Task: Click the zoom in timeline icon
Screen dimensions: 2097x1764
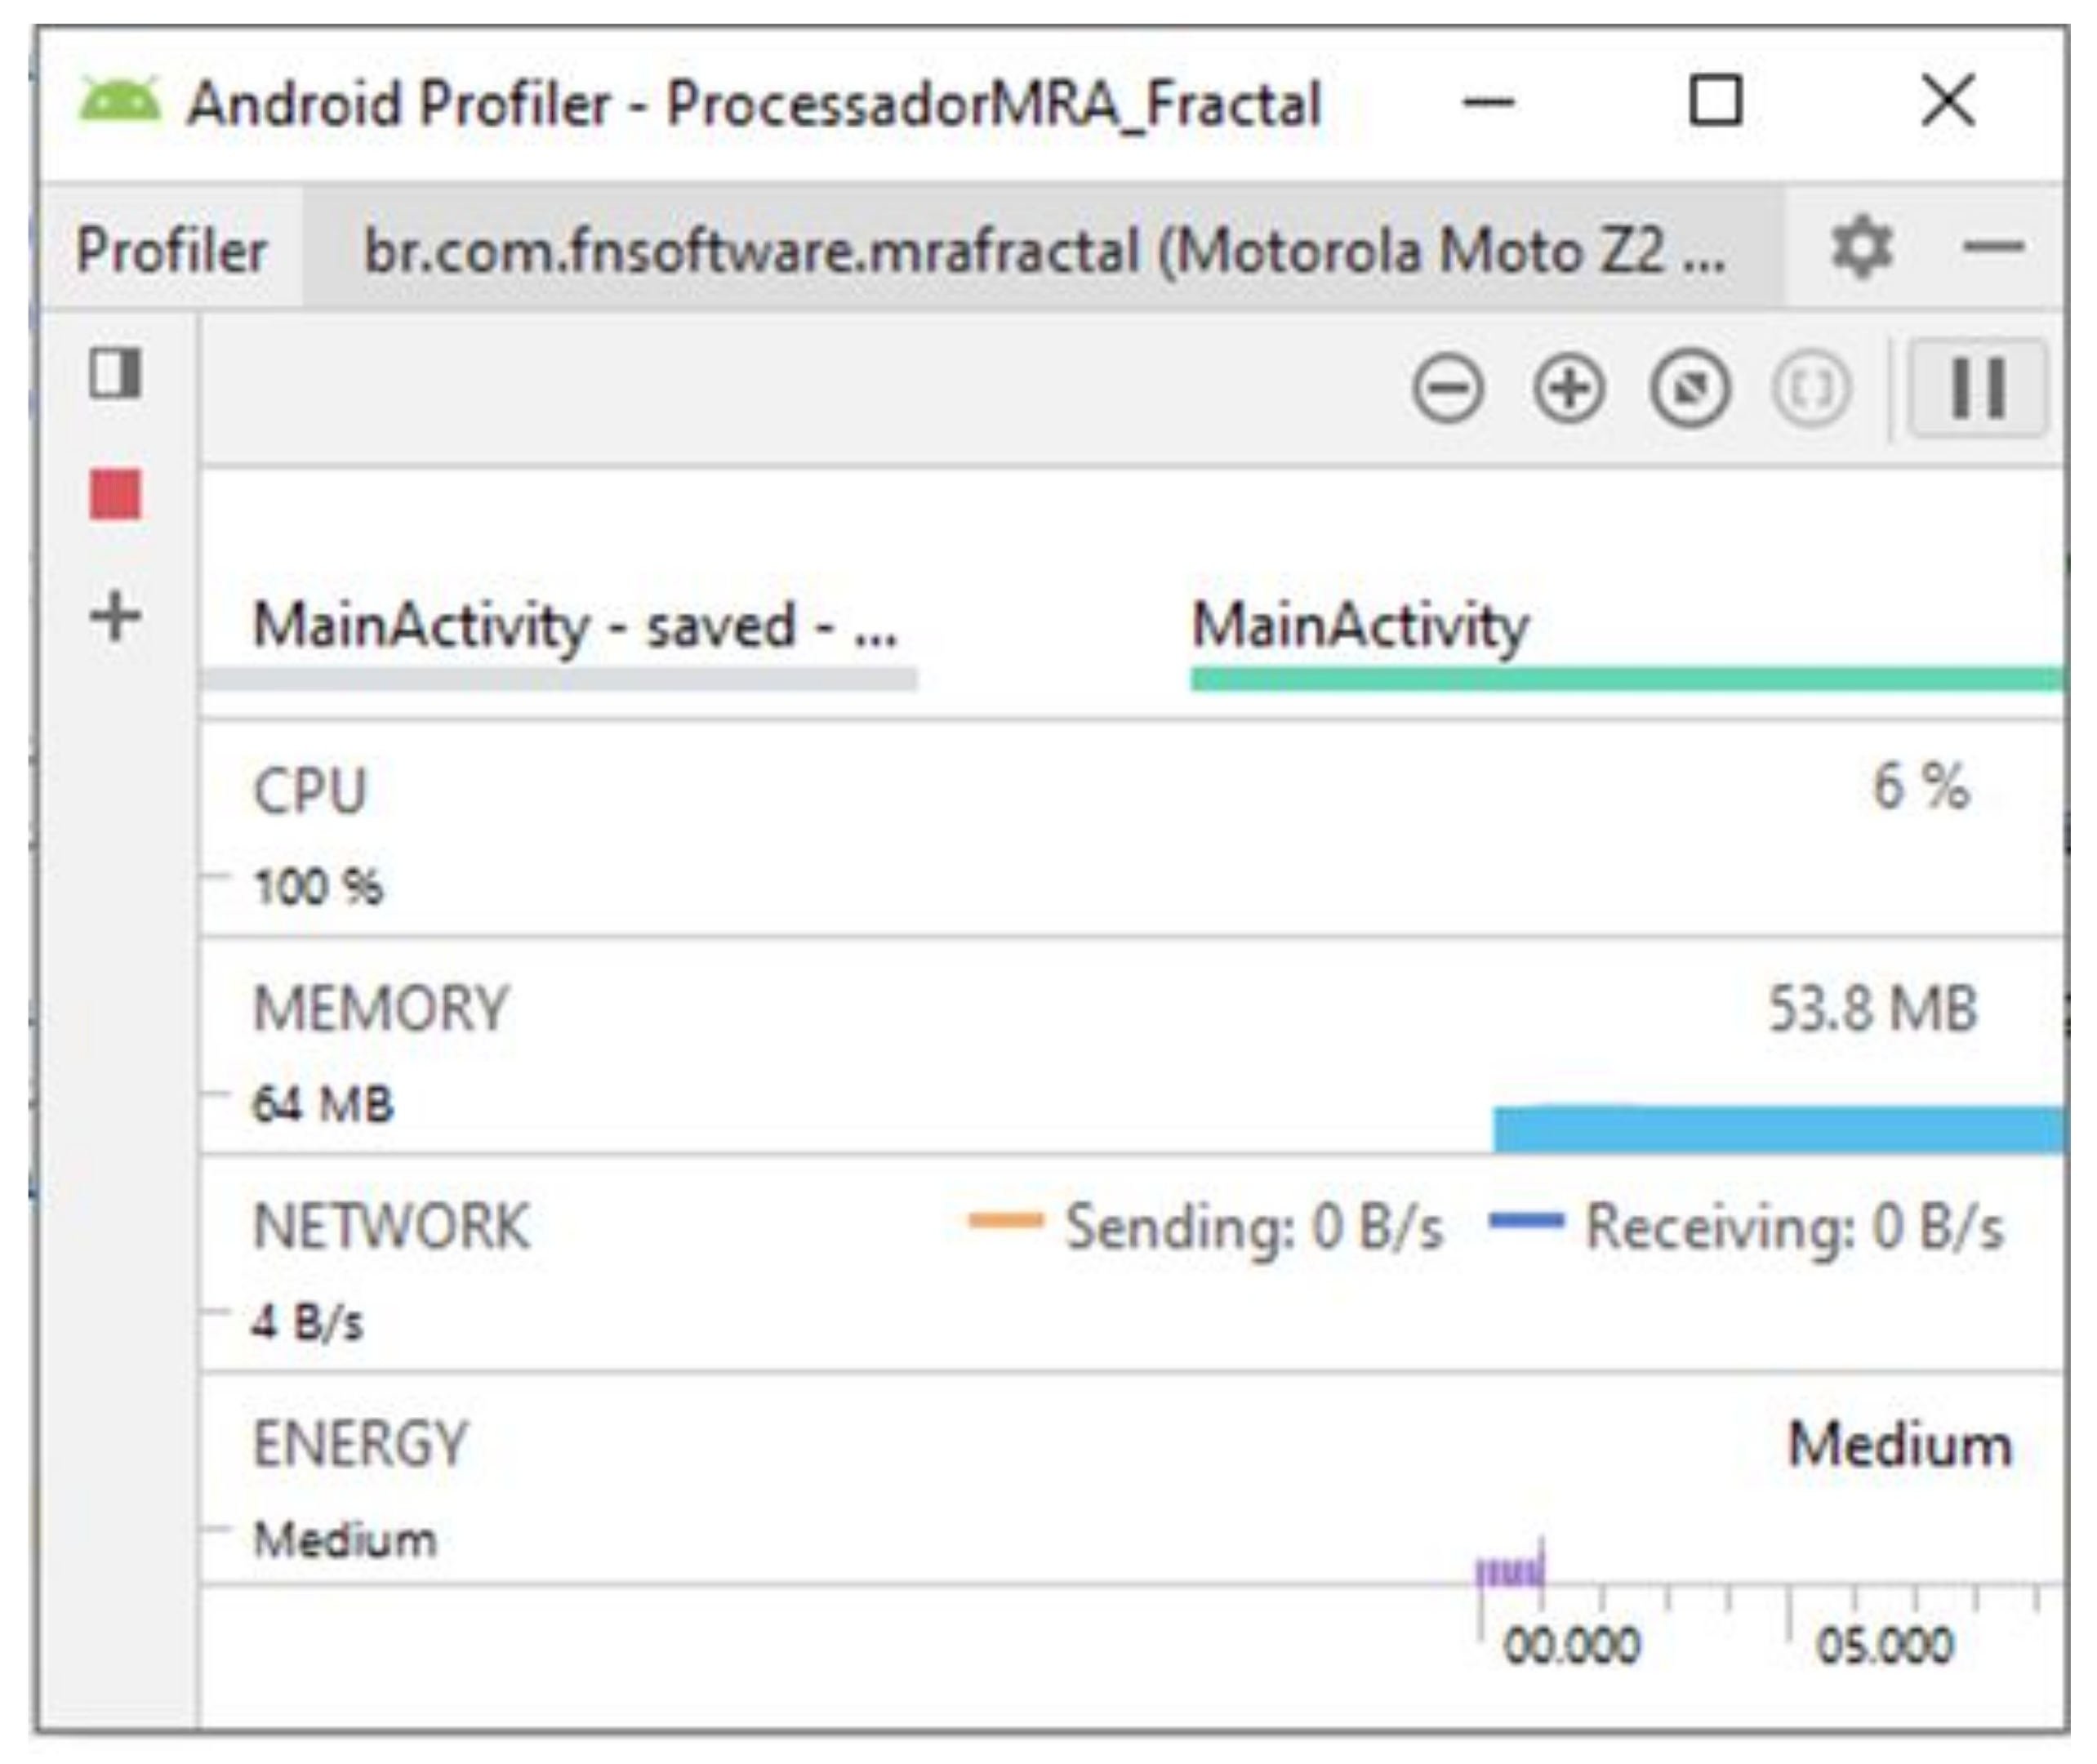Action: click(1568, 389)
